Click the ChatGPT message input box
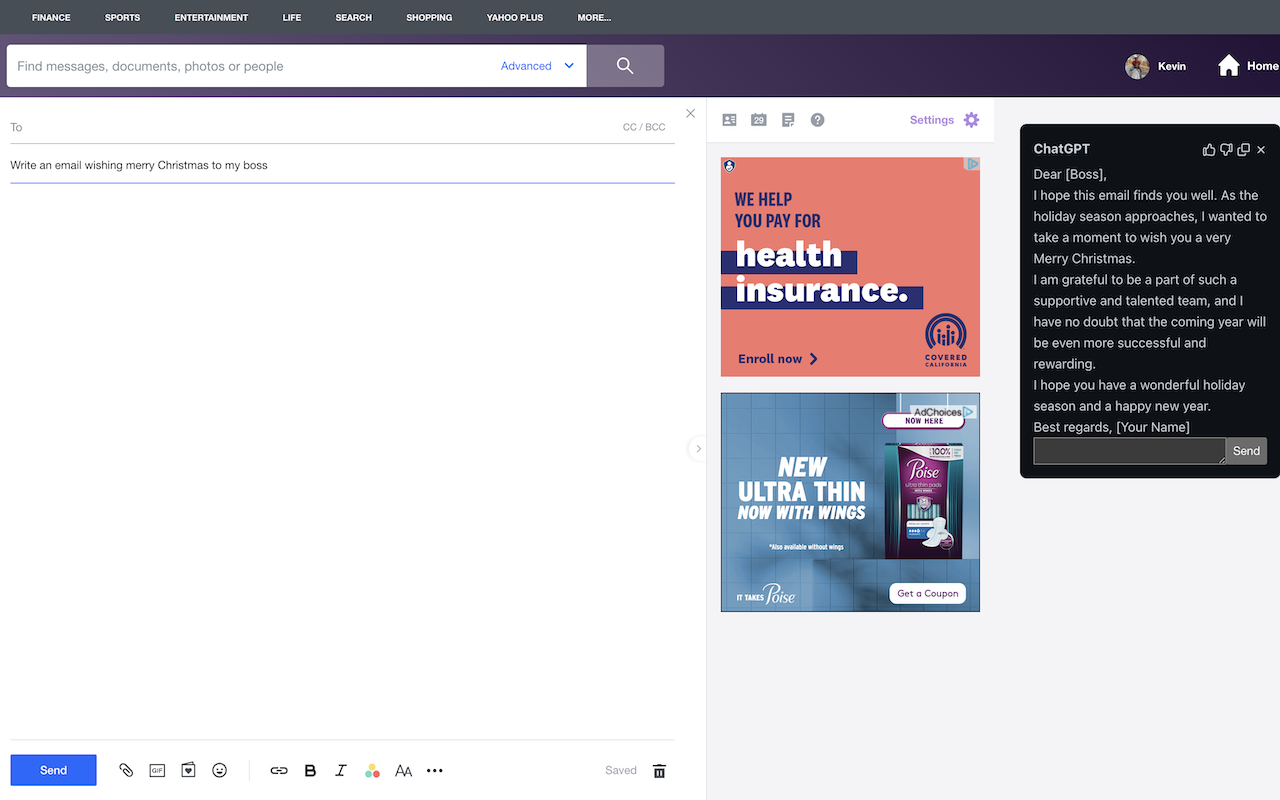 tap(1129, 451)
